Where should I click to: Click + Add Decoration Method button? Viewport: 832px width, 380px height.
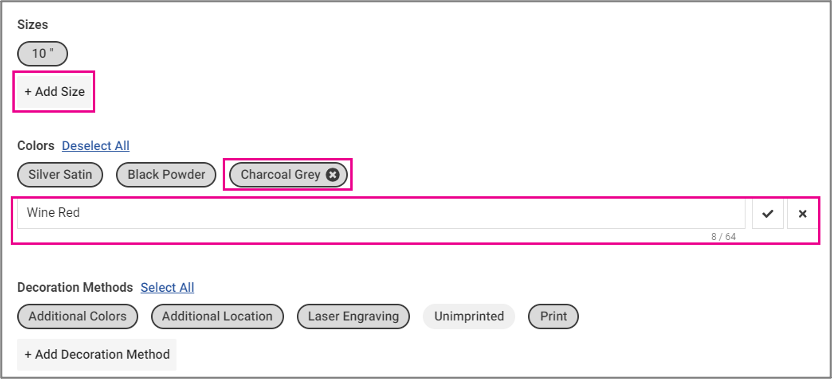[97, 355]
